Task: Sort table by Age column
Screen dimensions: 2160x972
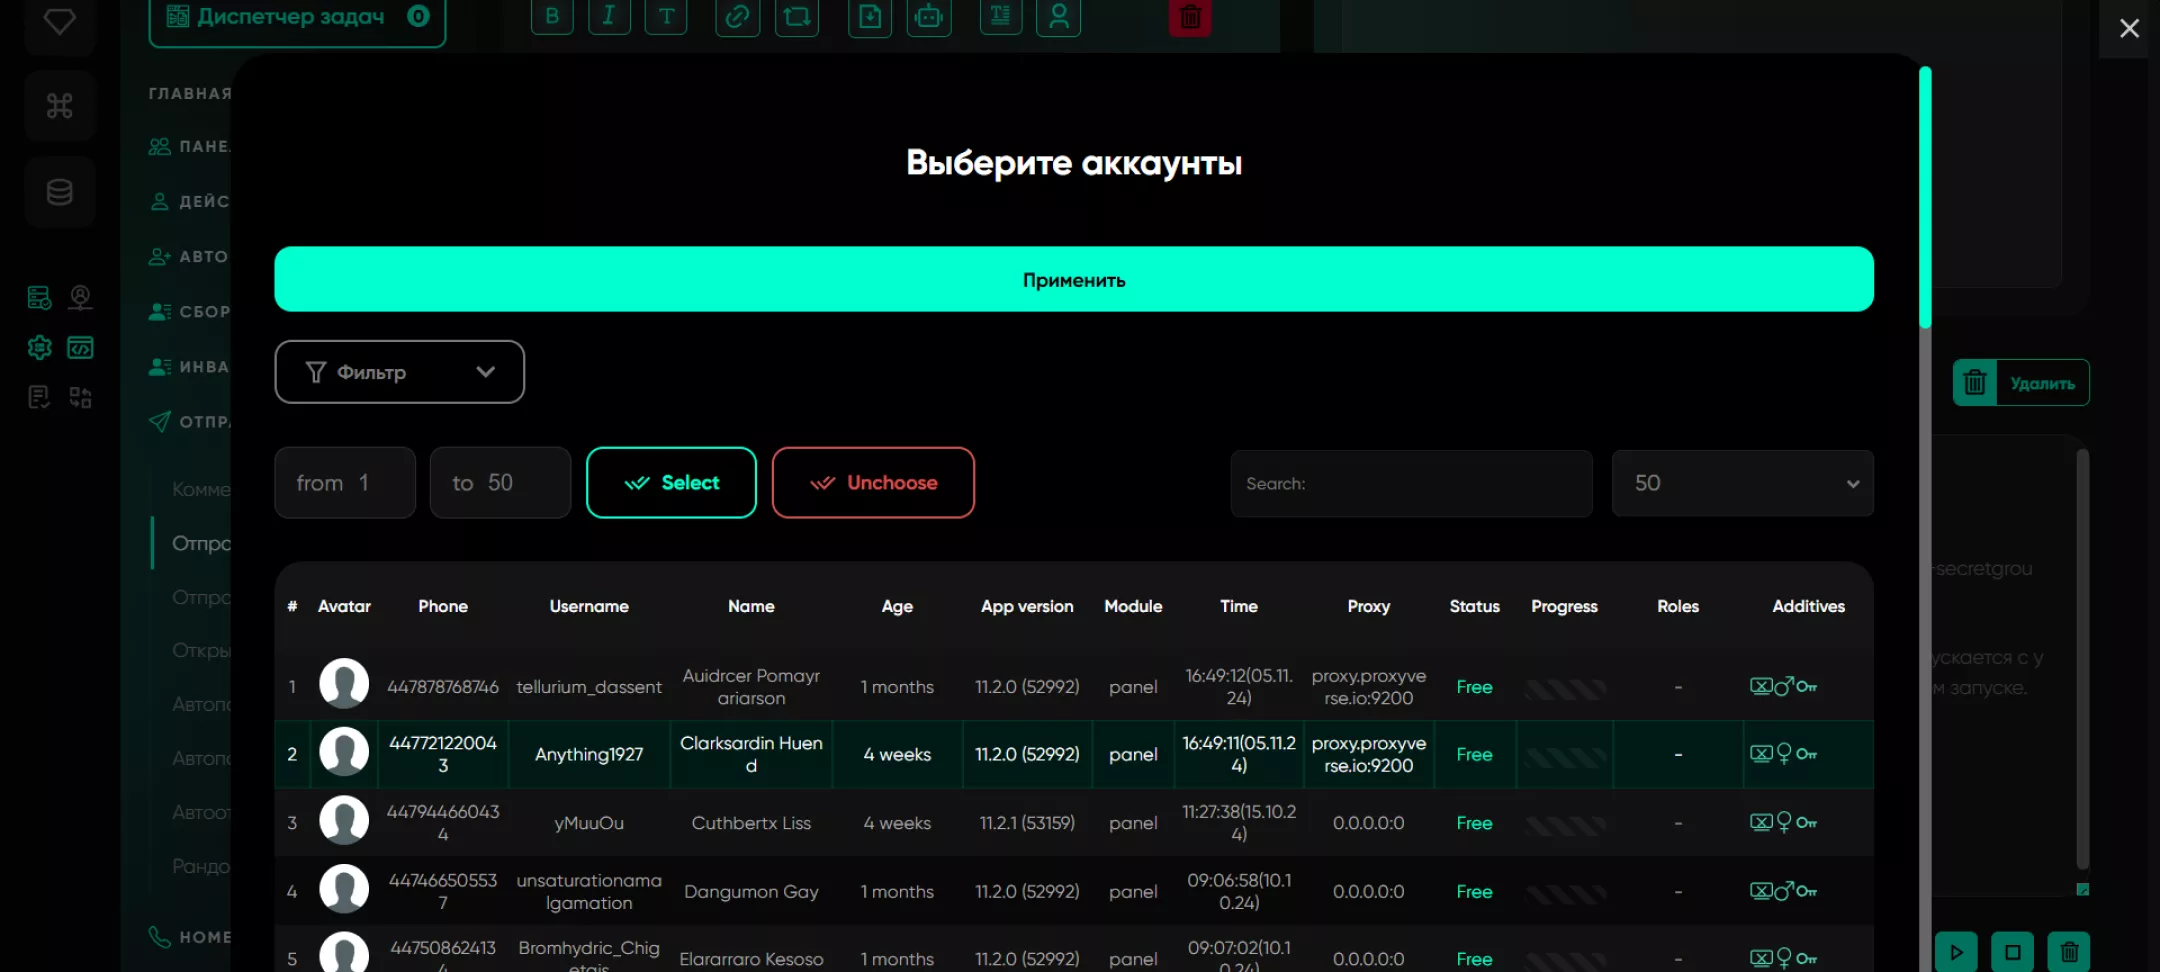Action: click(x=897, y=606)
